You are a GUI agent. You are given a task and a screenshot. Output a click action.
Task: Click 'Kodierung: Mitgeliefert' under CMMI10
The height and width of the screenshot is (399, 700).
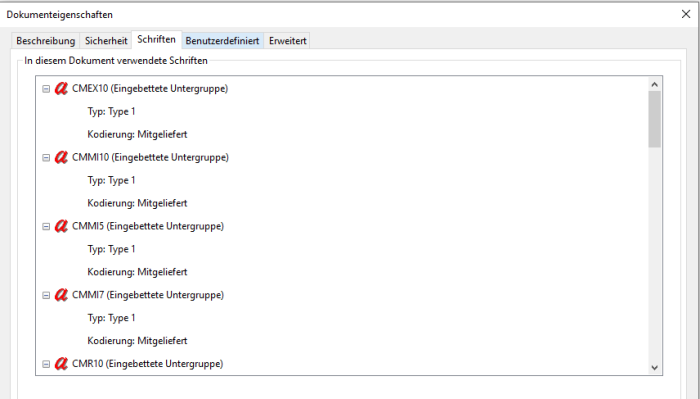137,203
